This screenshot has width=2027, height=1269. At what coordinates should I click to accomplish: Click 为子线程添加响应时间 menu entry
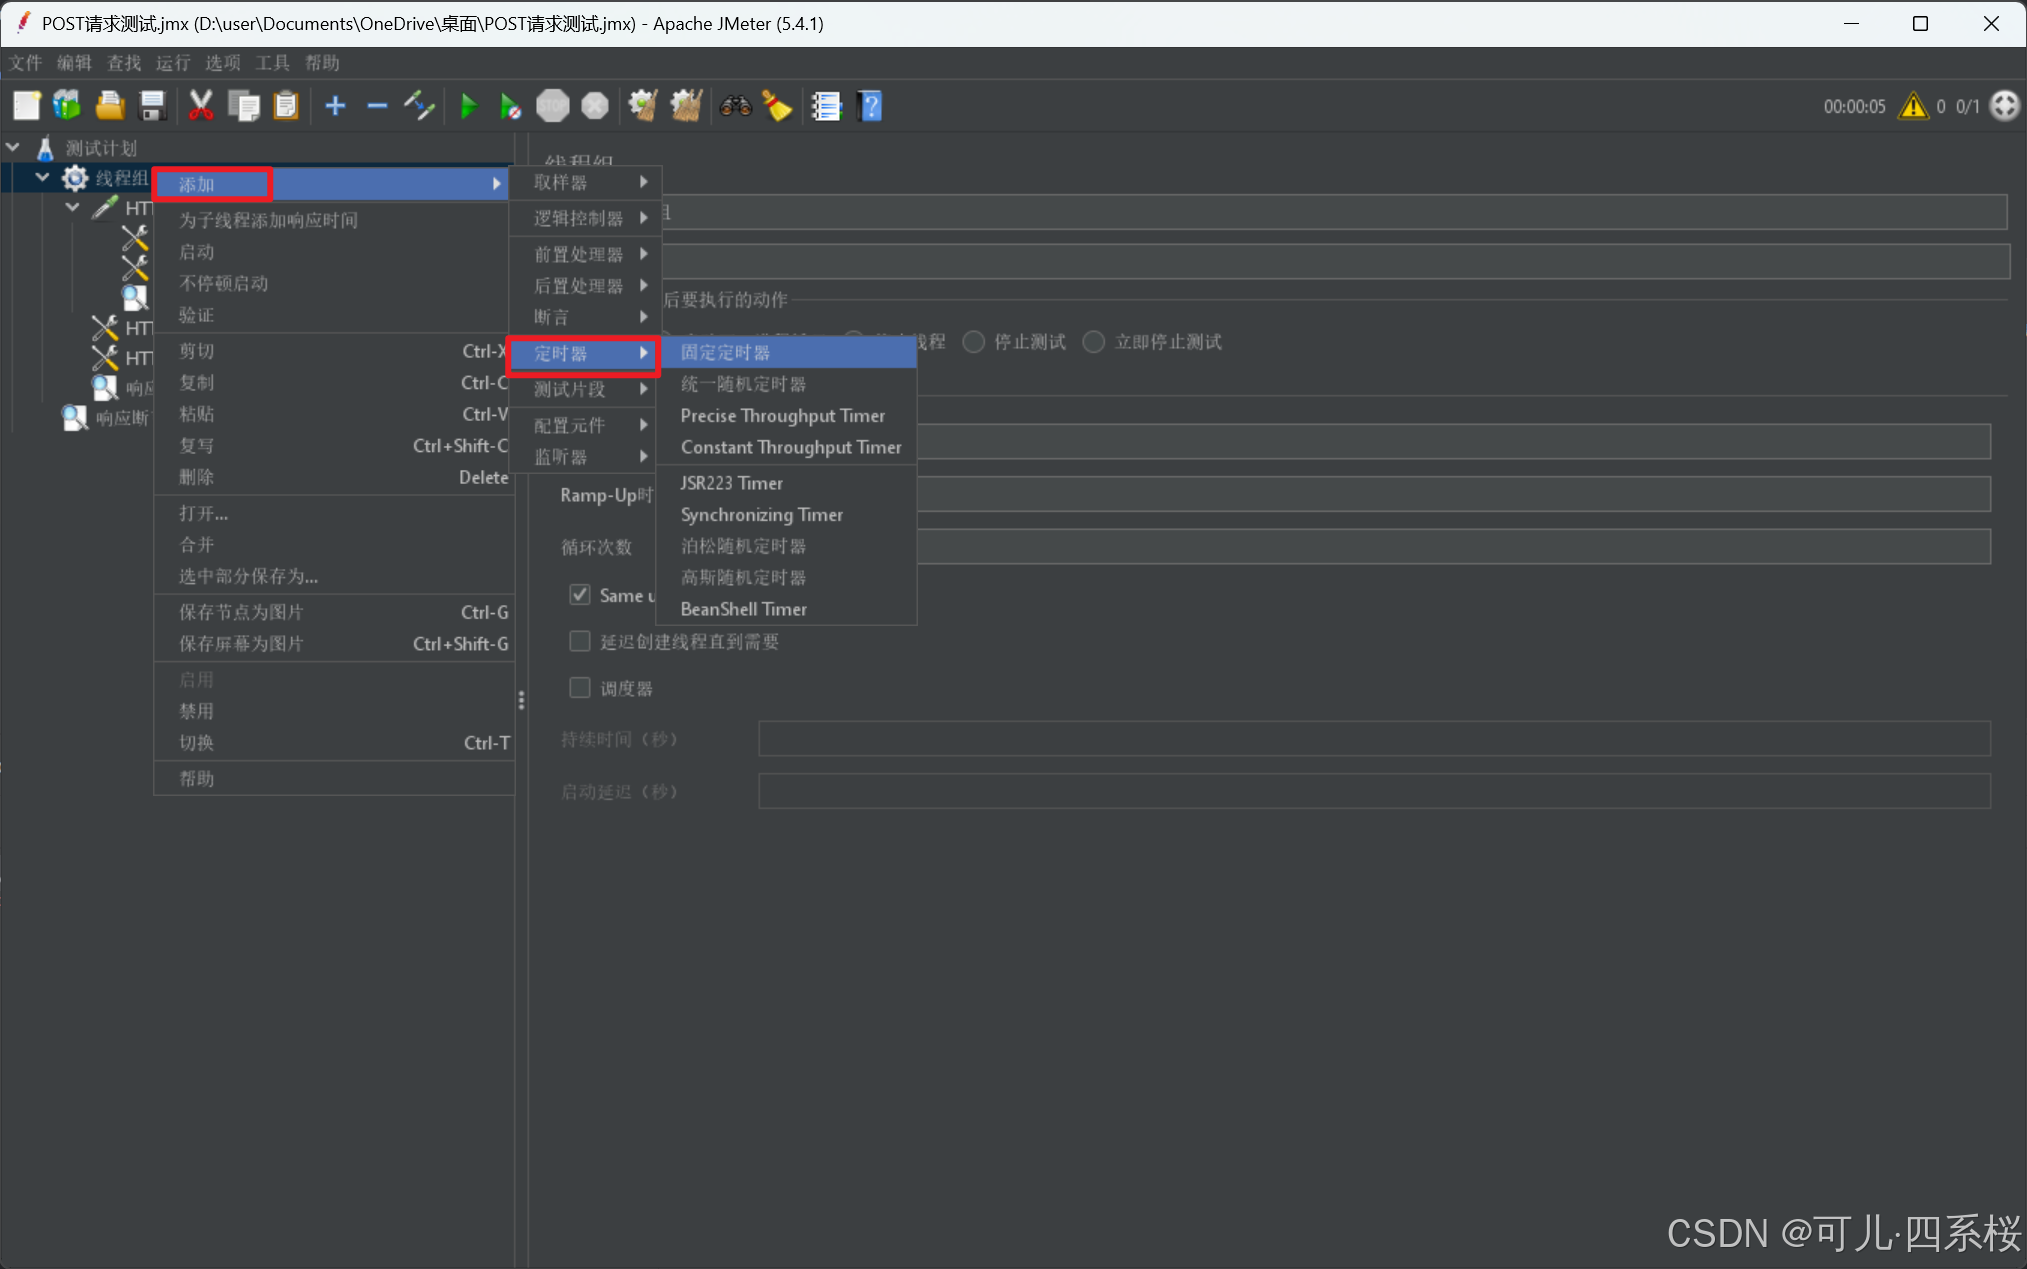[268, 220]
